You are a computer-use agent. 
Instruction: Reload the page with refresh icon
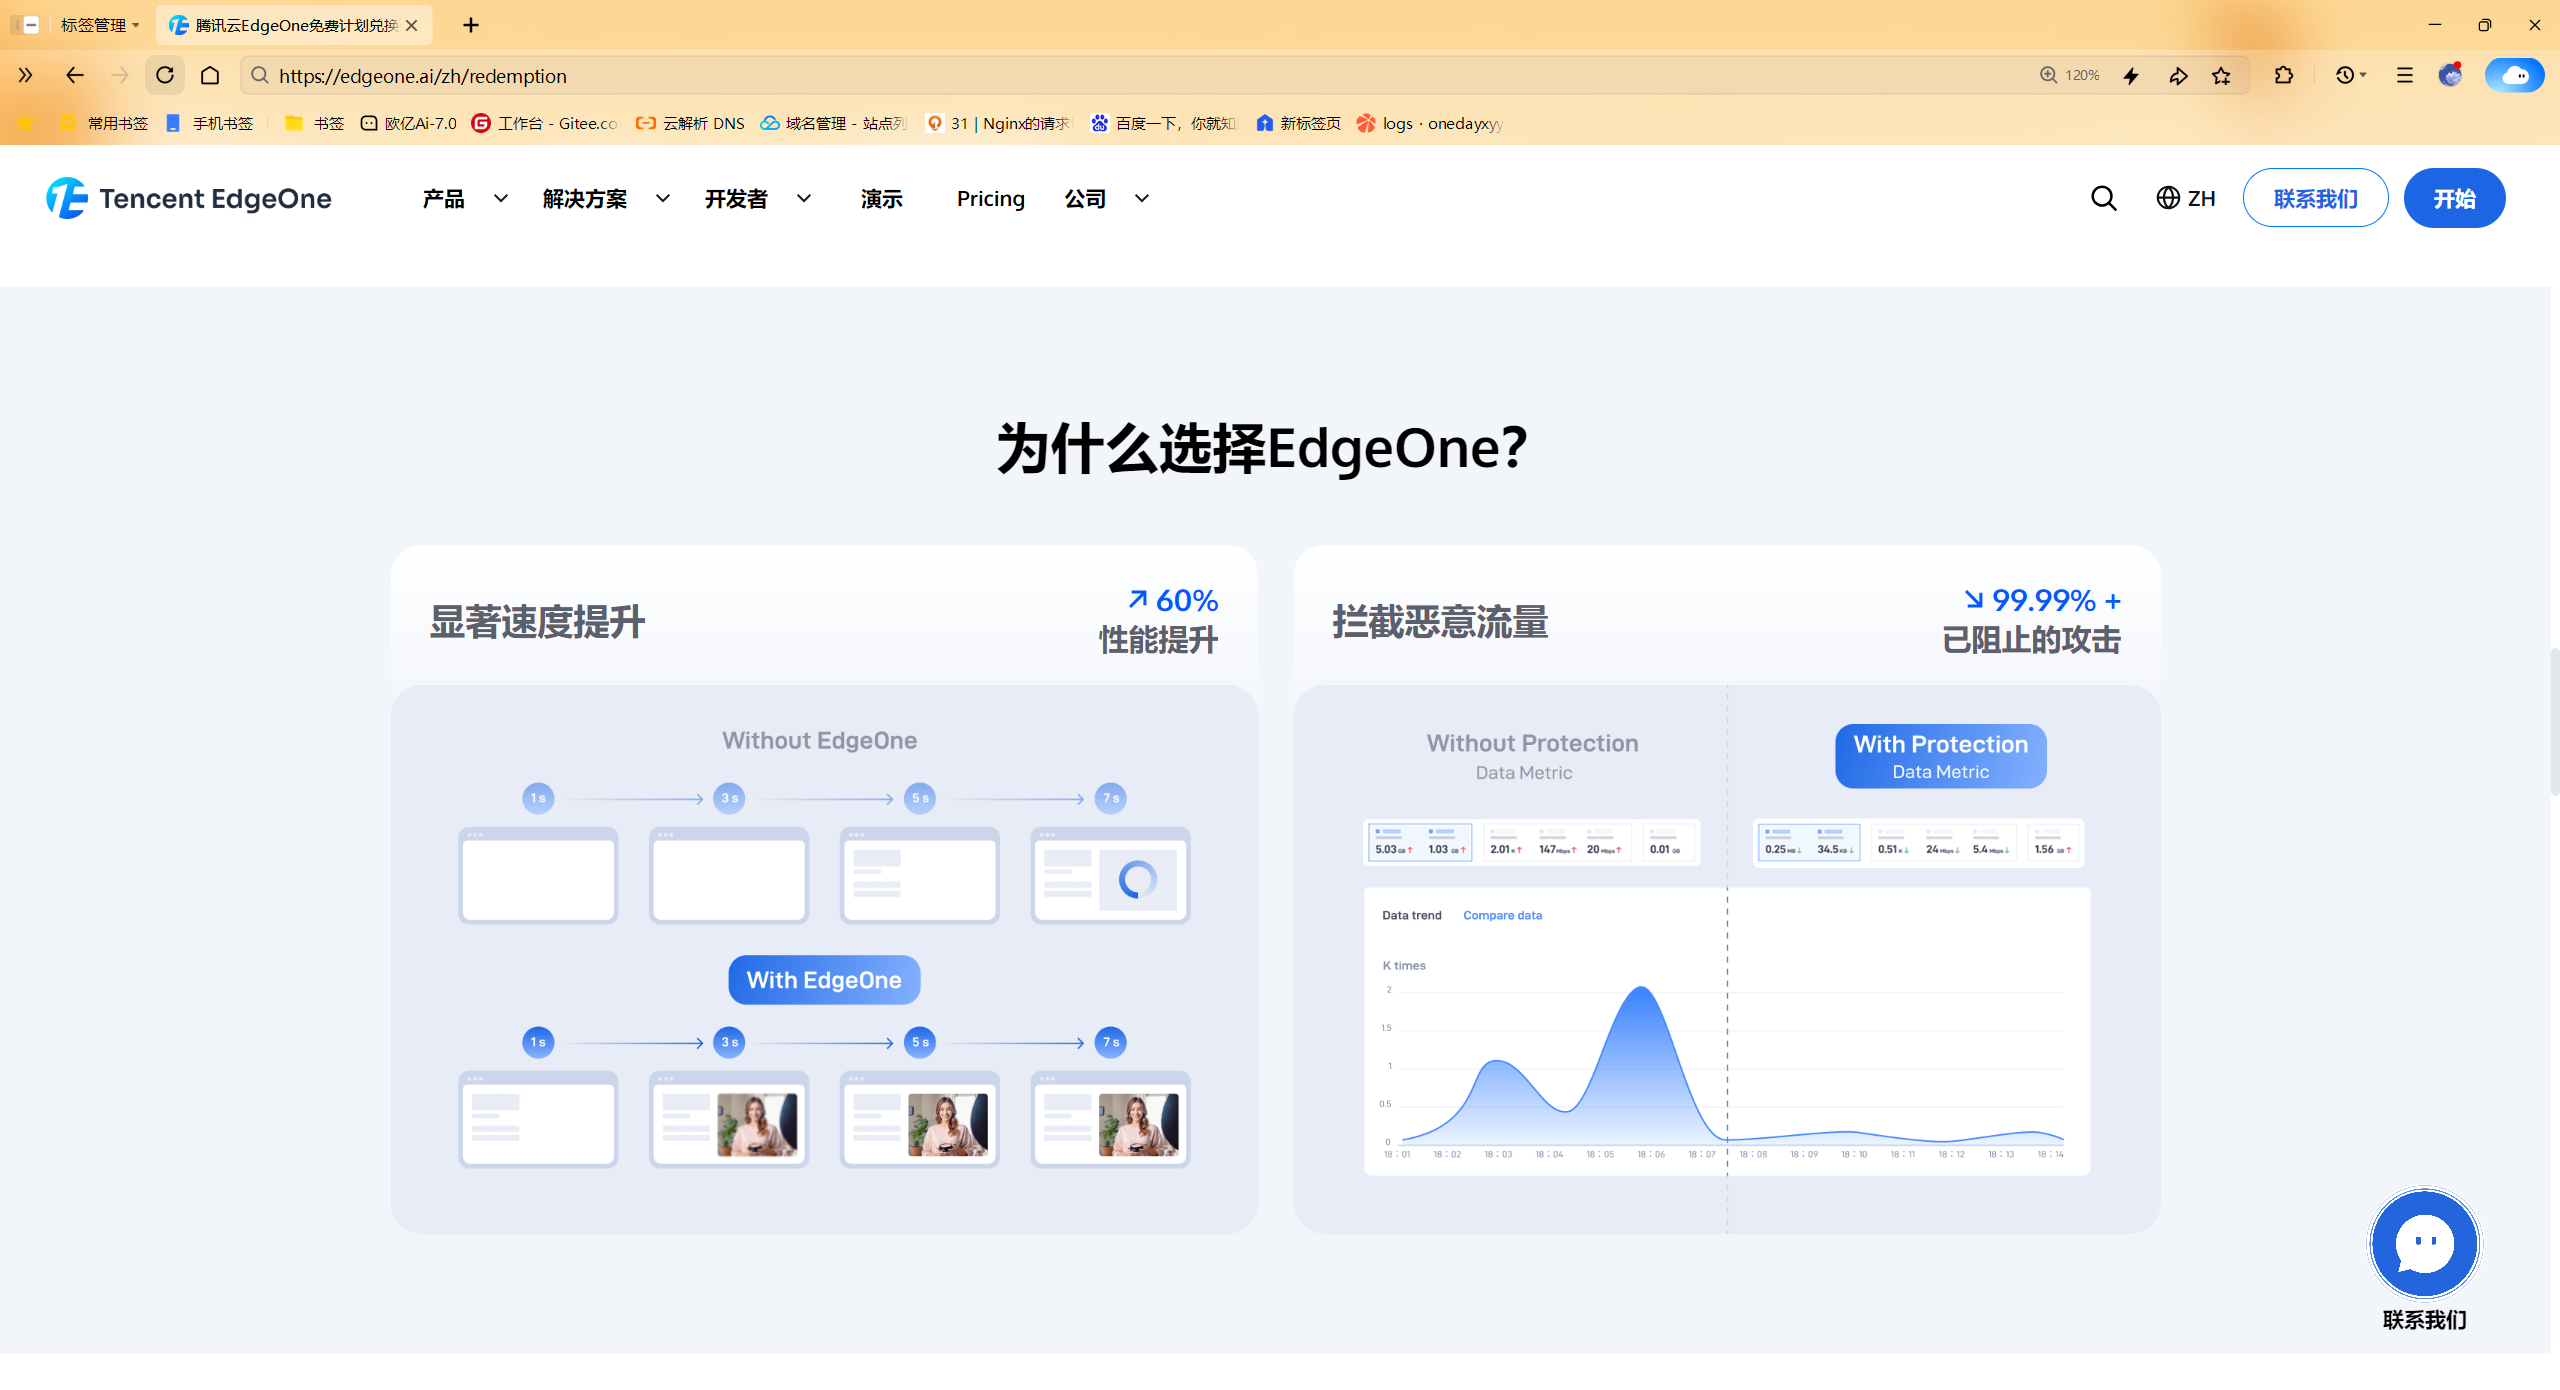[165, 75]
